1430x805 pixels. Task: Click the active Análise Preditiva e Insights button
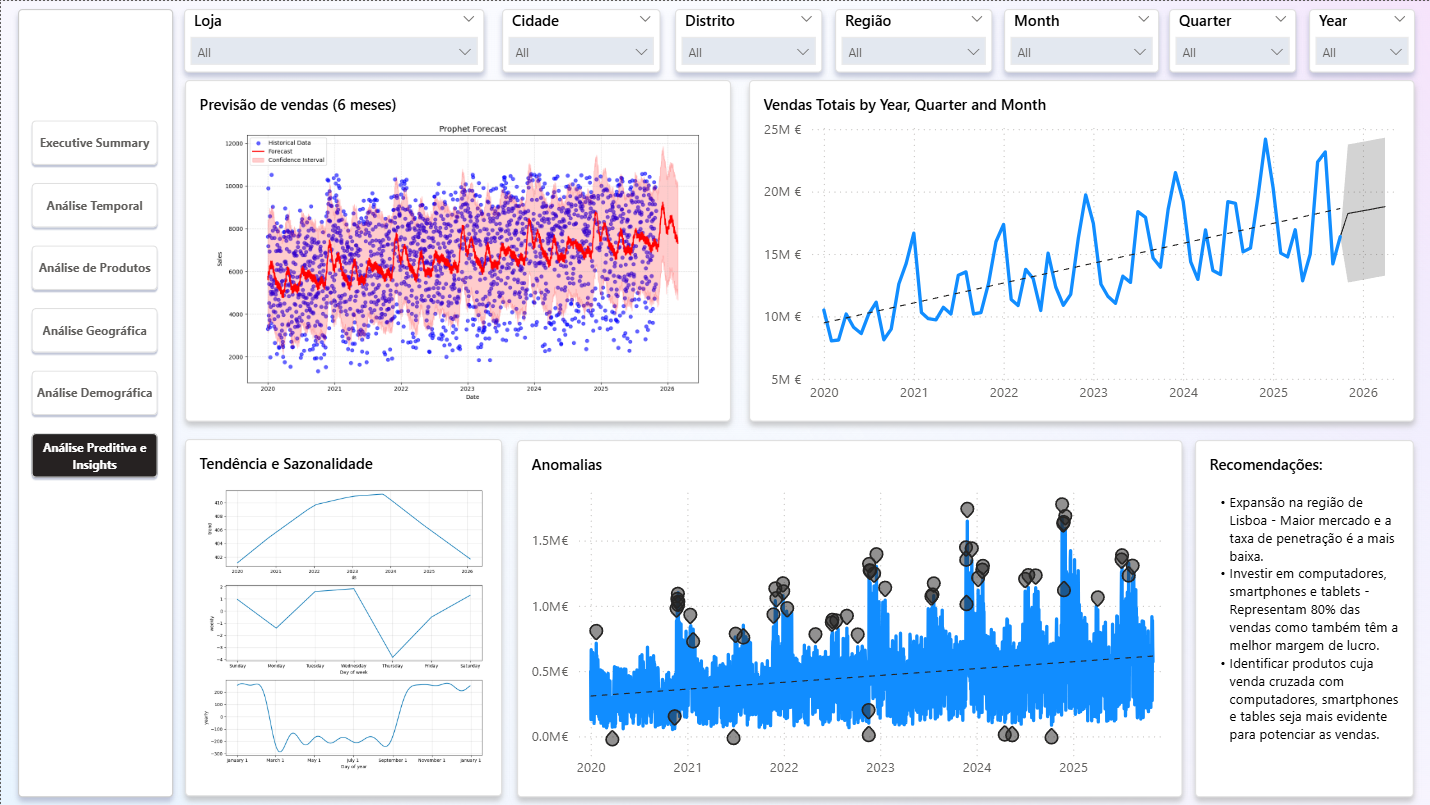point(95,456)
